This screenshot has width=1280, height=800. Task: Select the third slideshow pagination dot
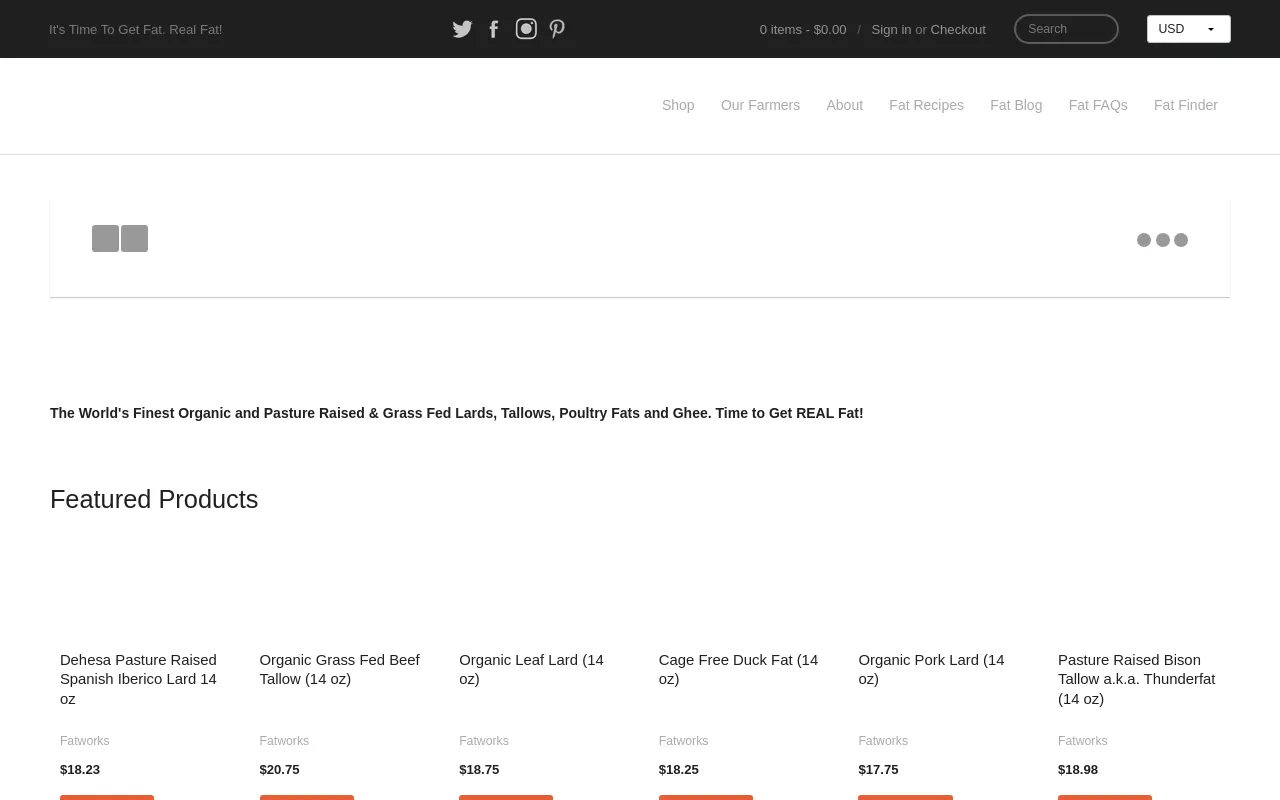pos(1181,240)
